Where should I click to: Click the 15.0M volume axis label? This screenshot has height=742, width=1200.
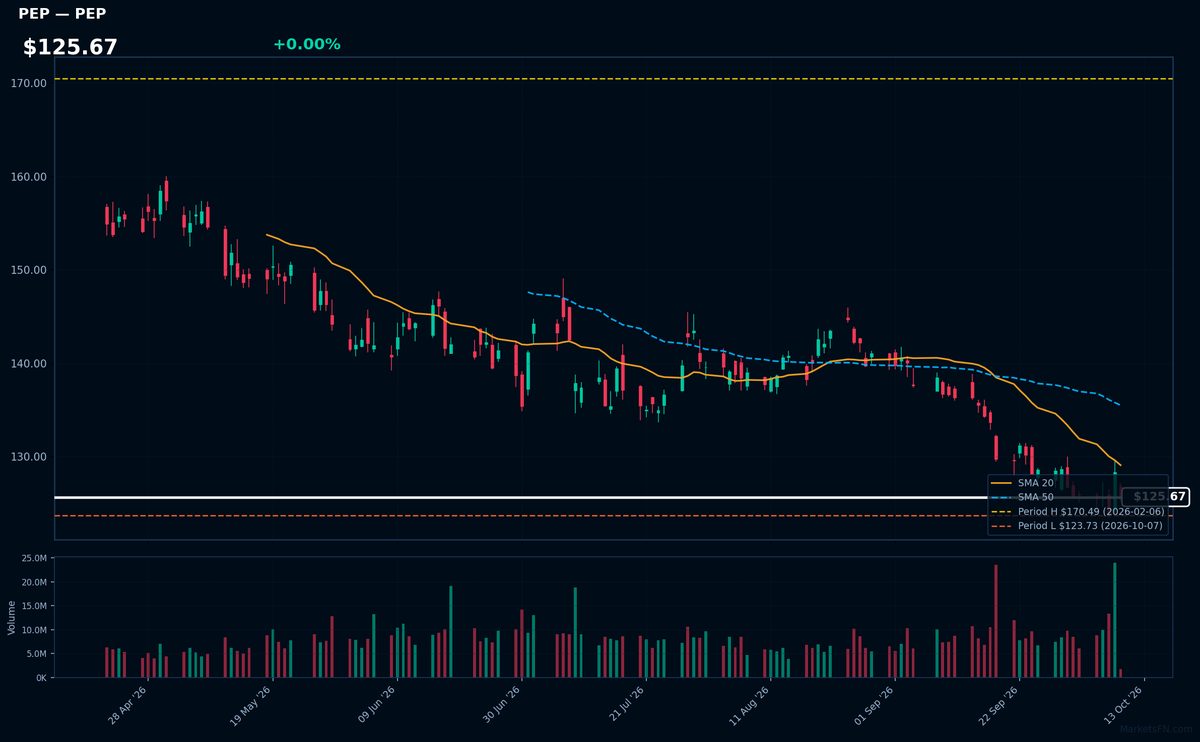pyautogui.click(x=33, y=606)
